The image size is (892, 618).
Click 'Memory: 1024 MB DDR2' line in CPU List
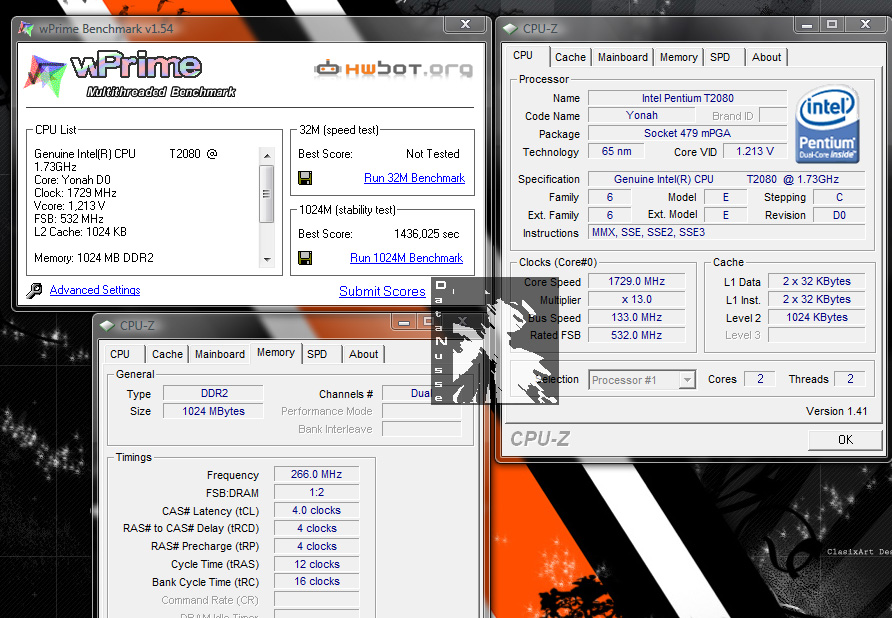tap(94, 258)
